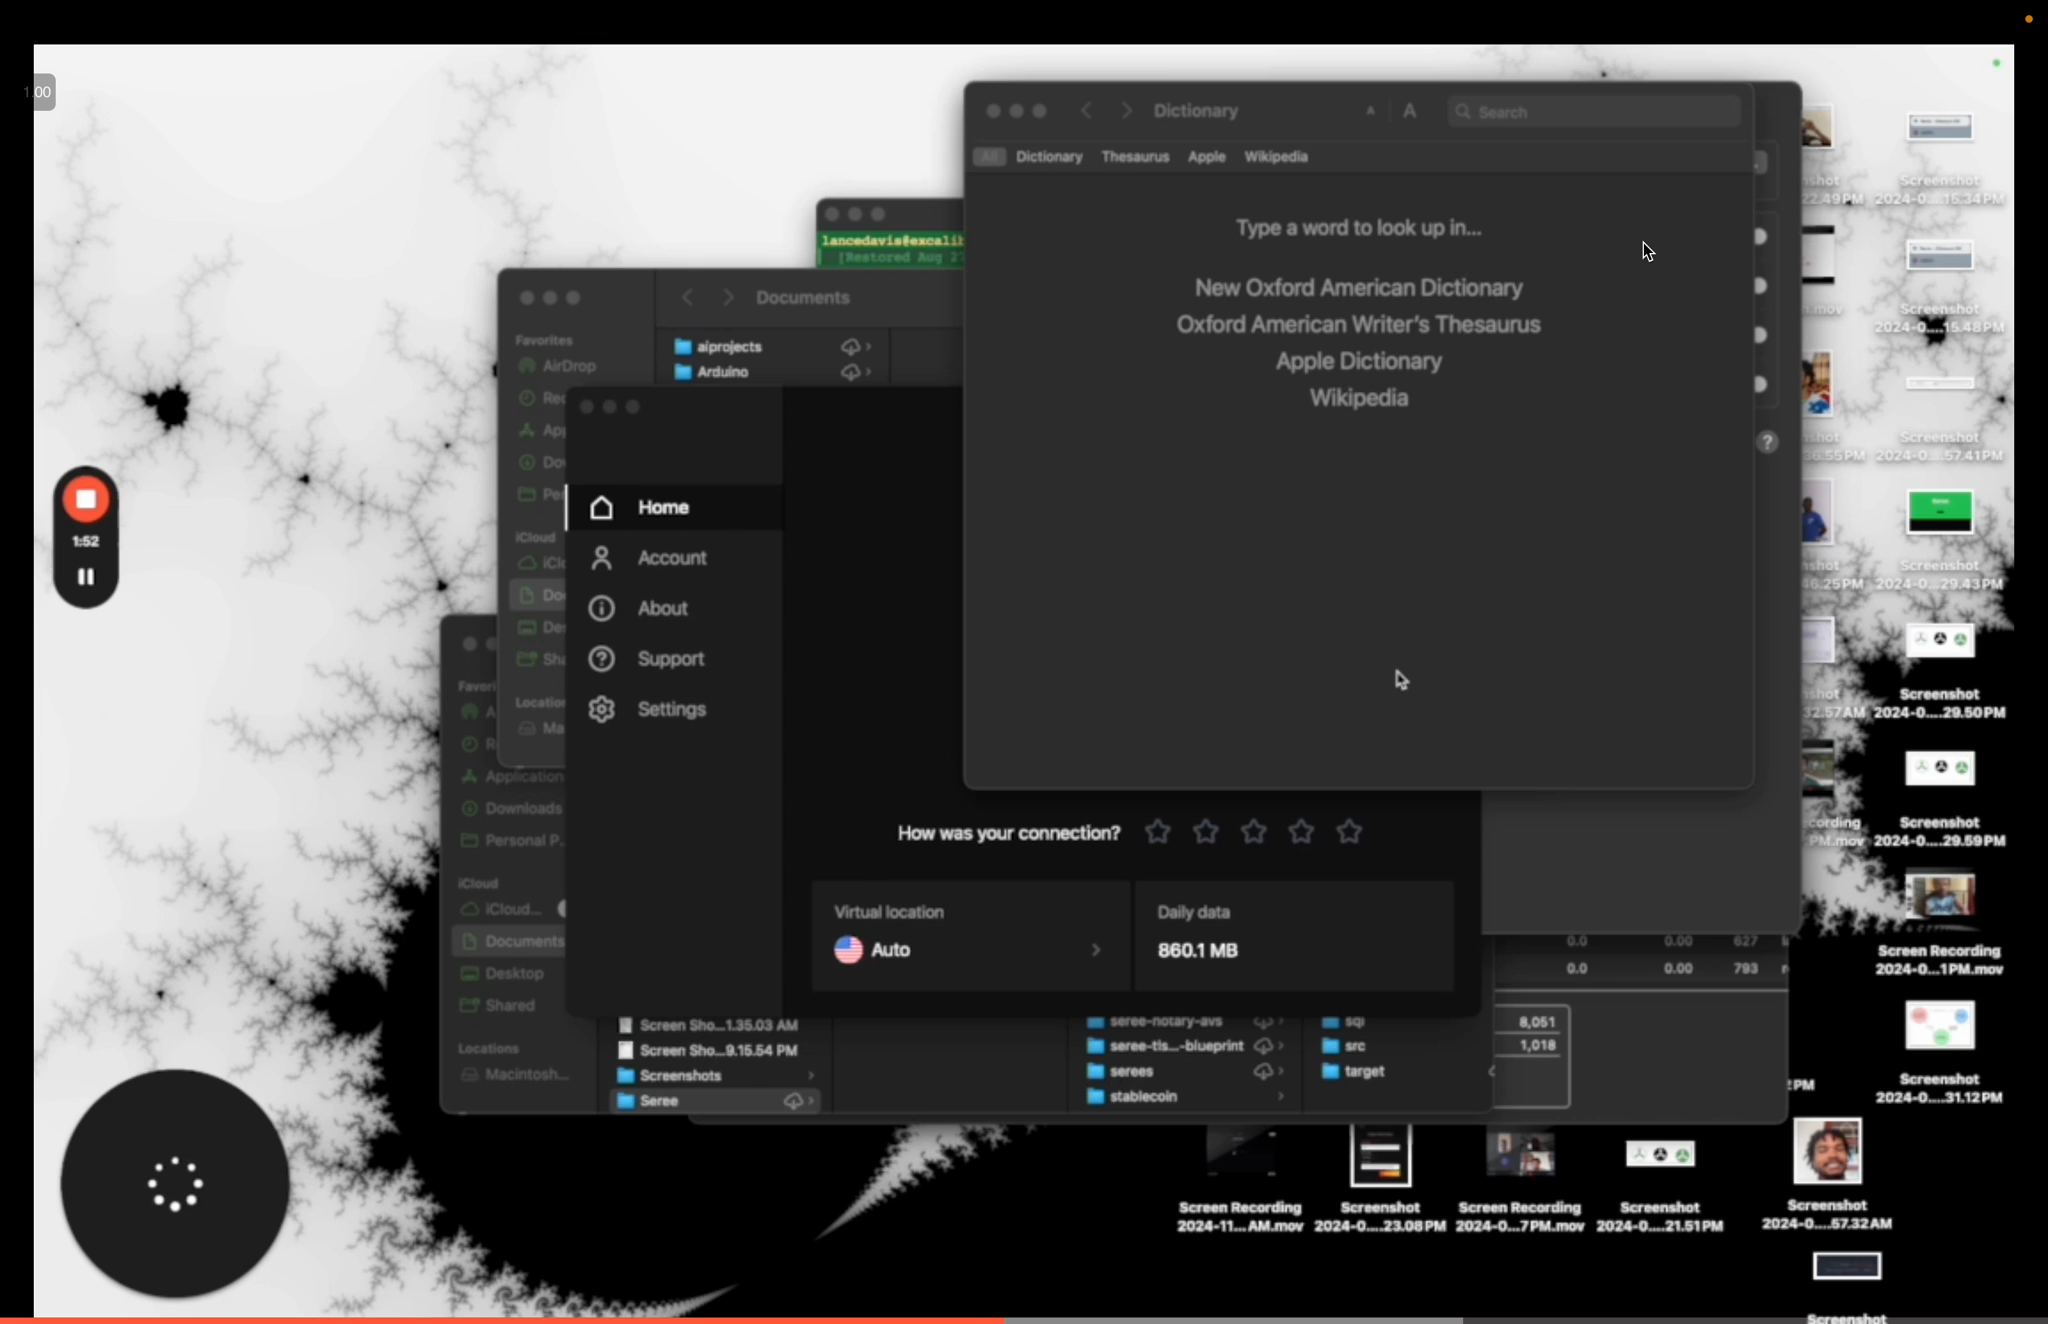The image size is (2048, 1324).
Task: Switch to the Wikipedia tab in the tab bar
Action: [1275, 157]
